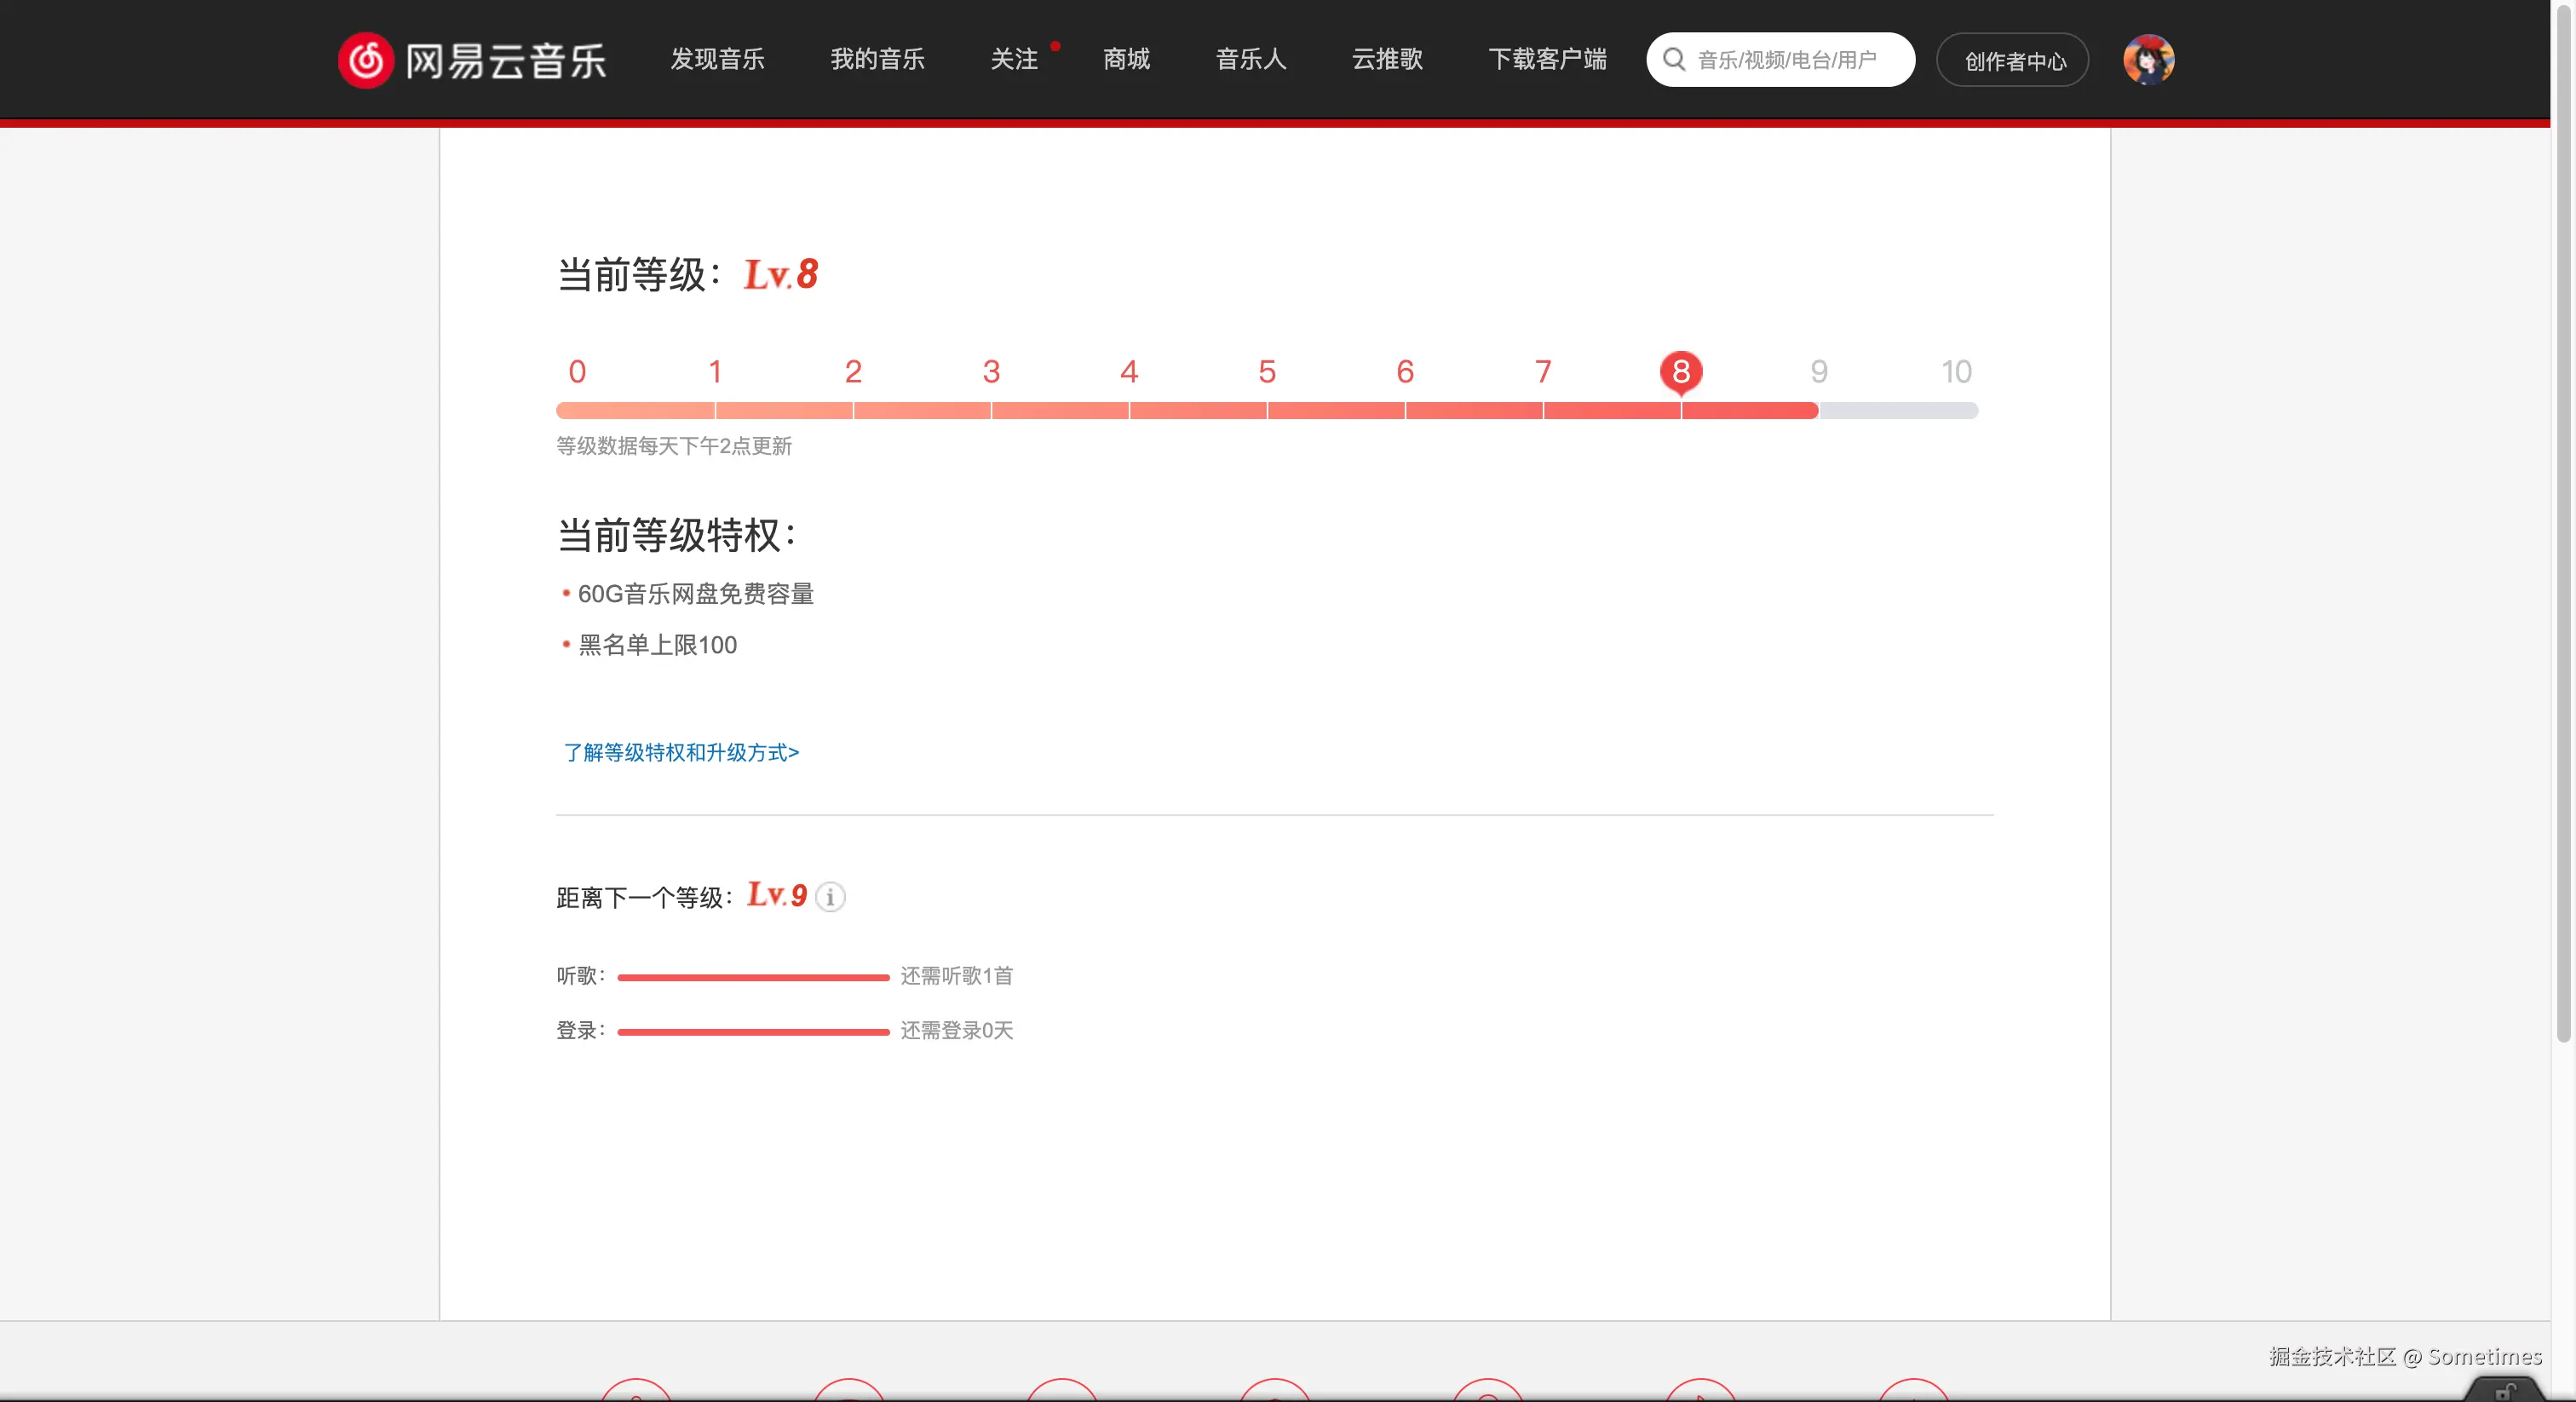Screen dimensions: 2576x1402
Task: Click the info icon beside Lv.9
Action: pos(830,898)
